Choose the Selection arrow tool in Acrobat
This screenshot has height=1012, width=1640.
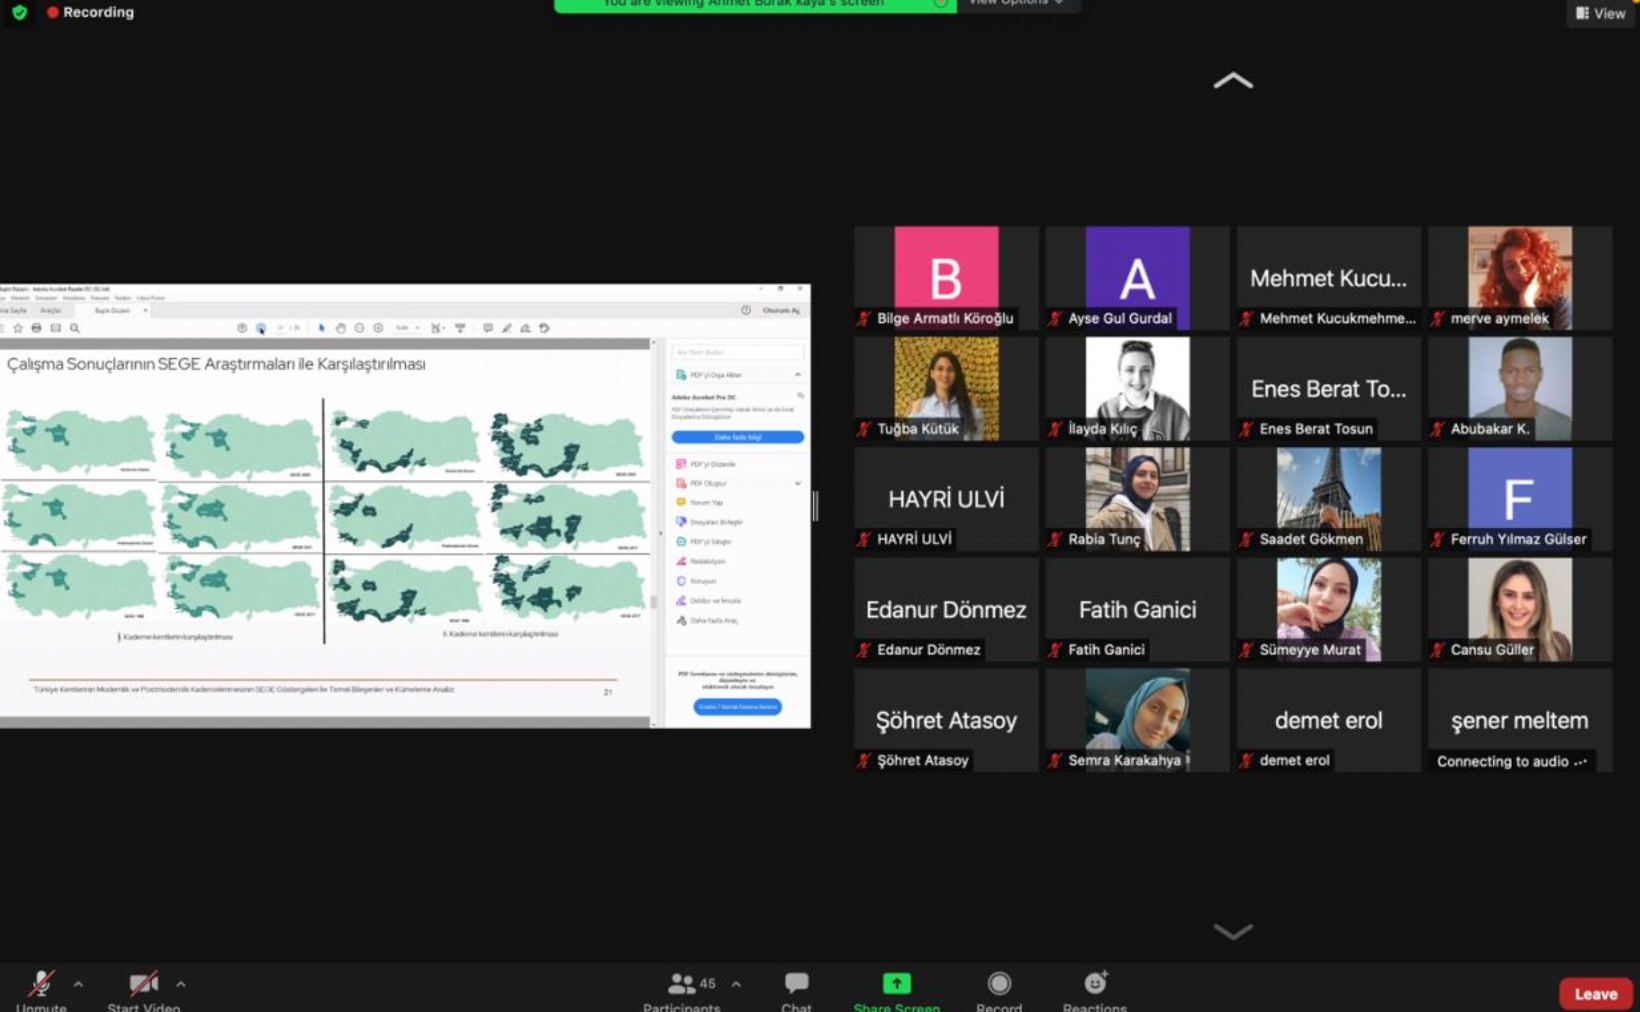(321, 328)
